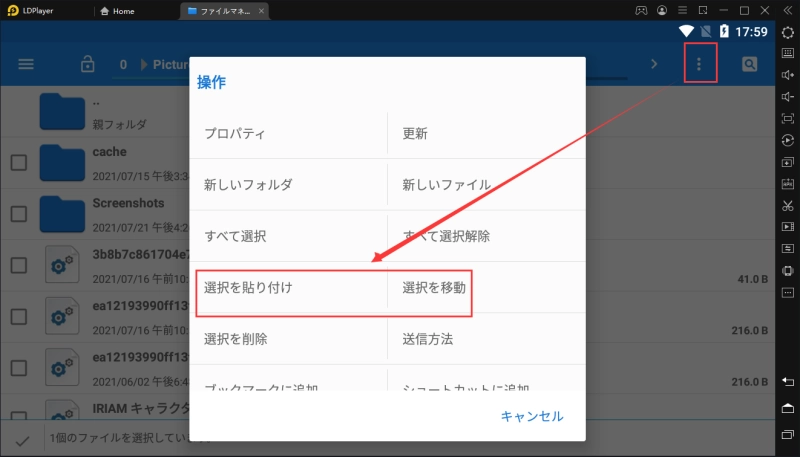Tick the checkbox for file 3b8b7c861704

pyautogui.click(x=19, y=265)
